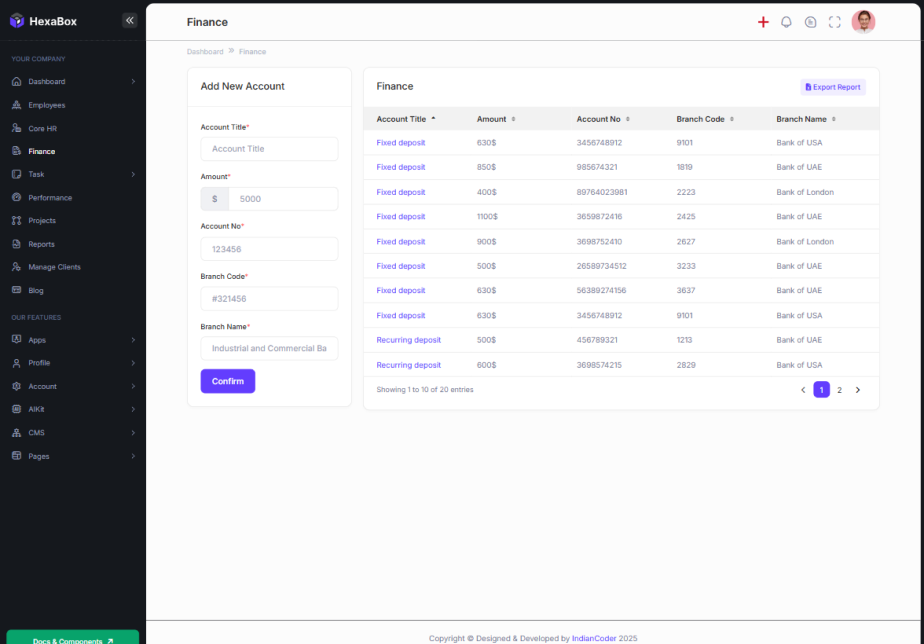Toggle fullscreen mode icon

pyautogui.click(x=834, y=22)
